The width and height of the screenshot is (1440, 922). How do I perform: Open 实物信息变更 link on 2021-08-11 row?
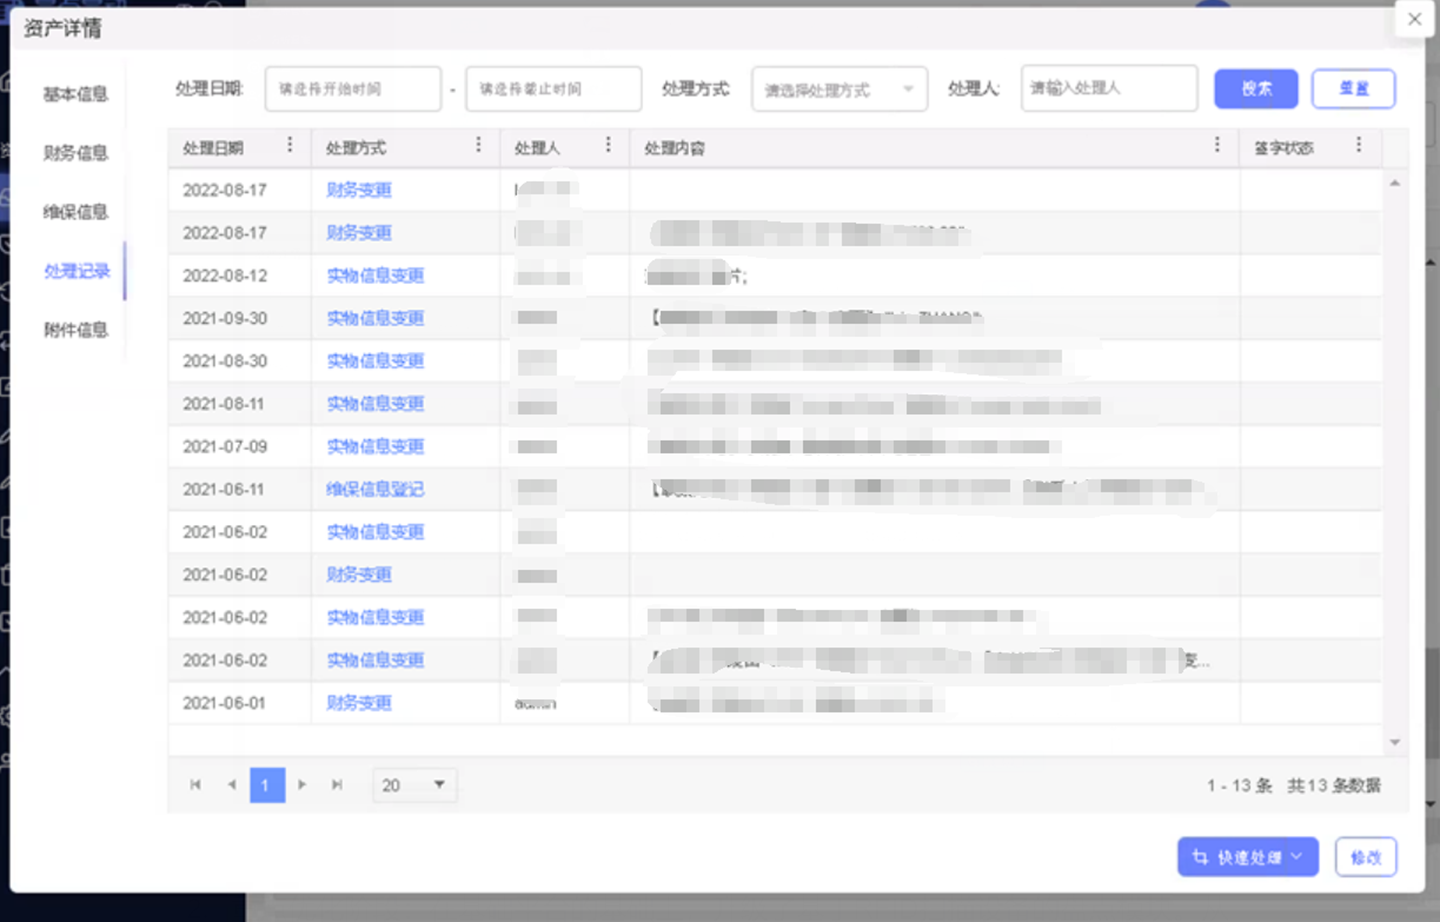pyautogui.click(x=375, y=404)
